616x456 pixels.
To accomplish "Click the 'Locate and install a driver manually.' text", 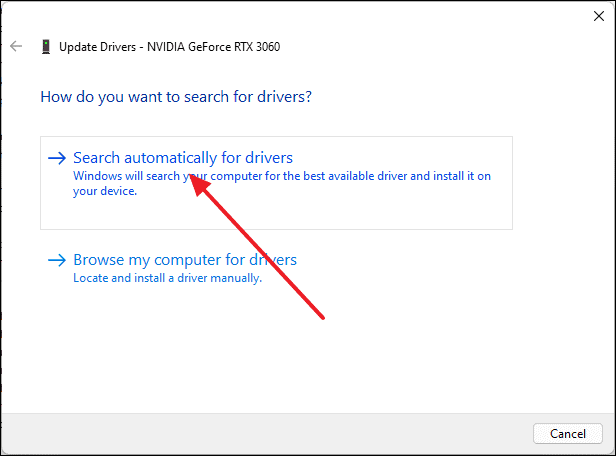I will point(167,278).
